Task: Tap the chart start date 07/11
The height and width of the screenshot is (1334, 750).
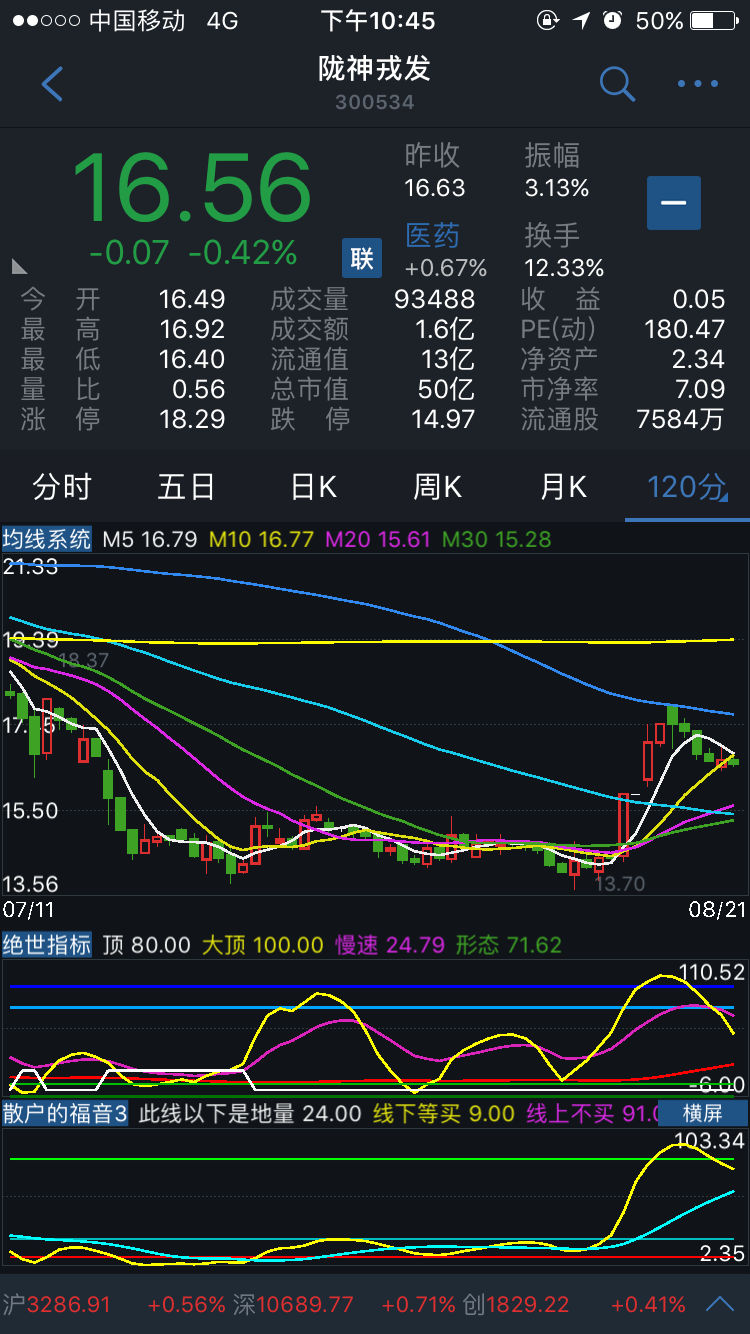Action: pyautogui.click(x=29, y=909)
